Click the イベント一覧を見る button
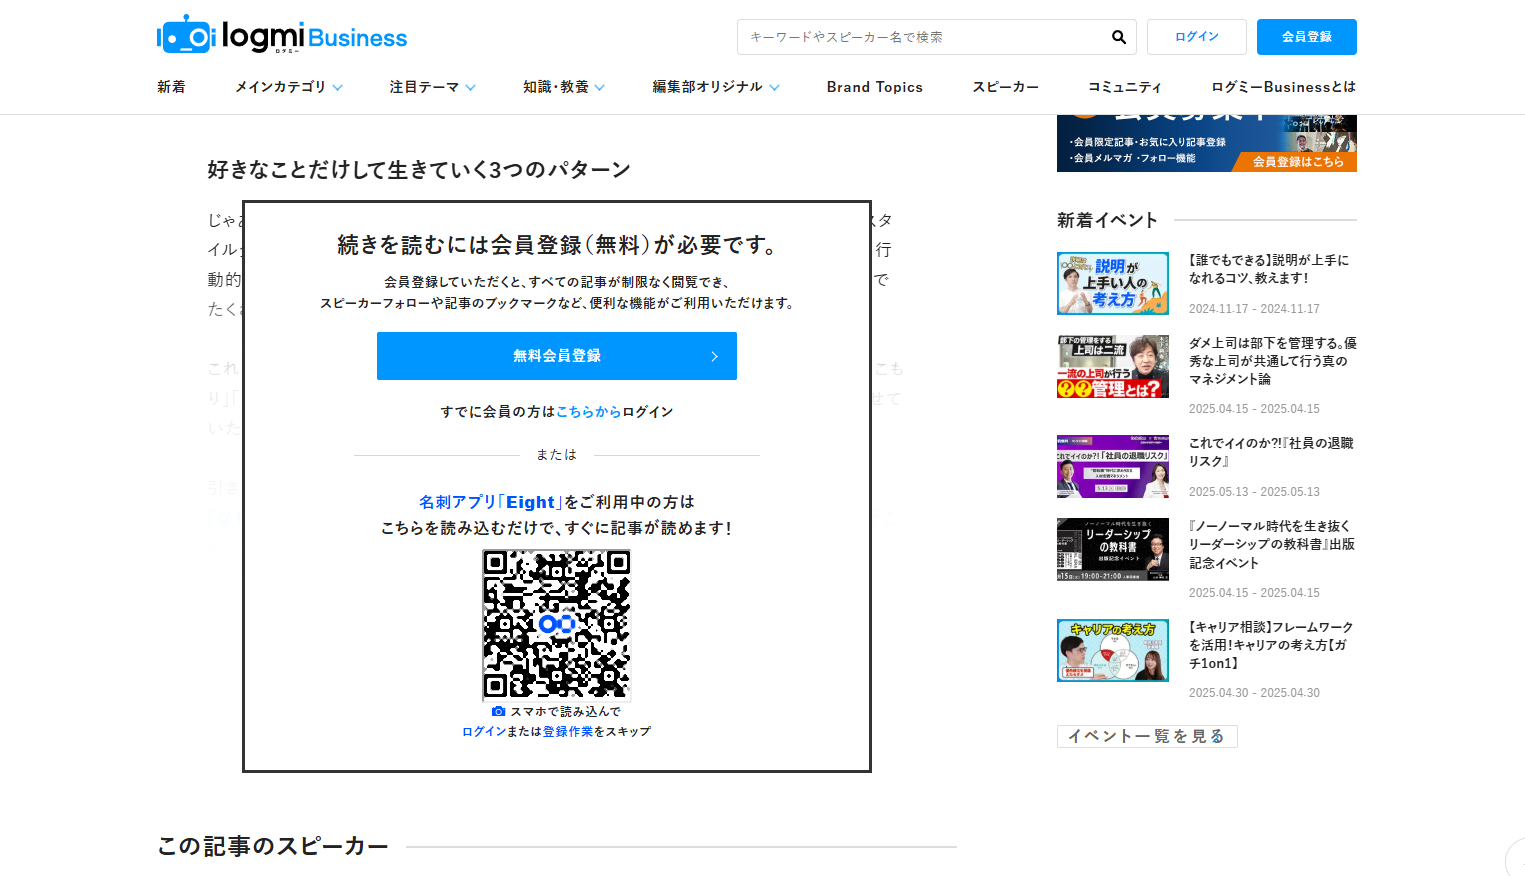This screenshot has height=876, width=1525. coord(1147,736)
